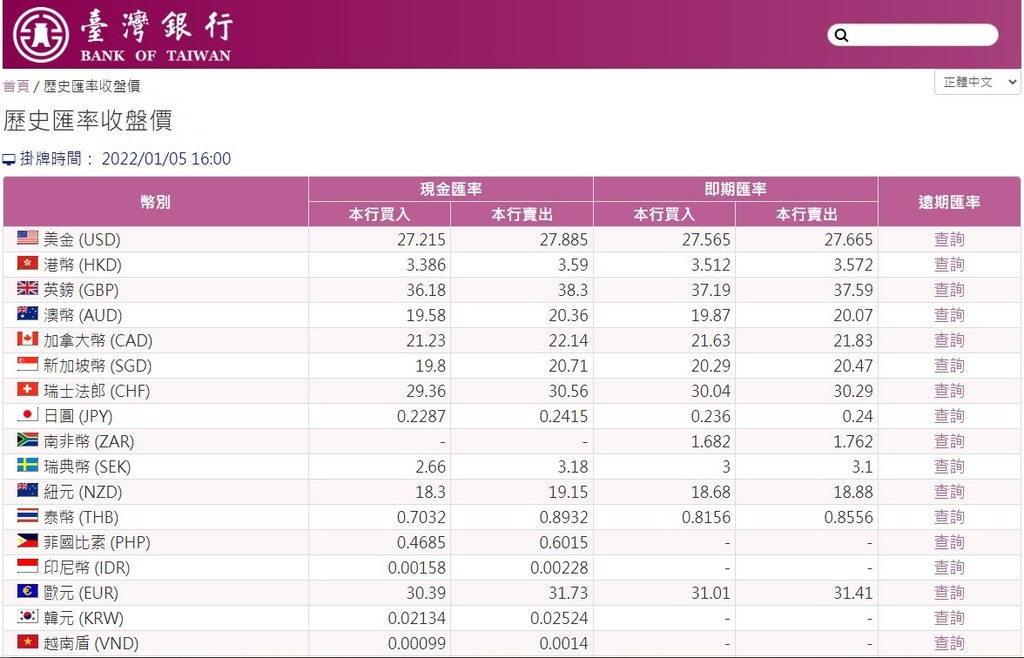Open 查詢 forward rate for GBP

949,290
